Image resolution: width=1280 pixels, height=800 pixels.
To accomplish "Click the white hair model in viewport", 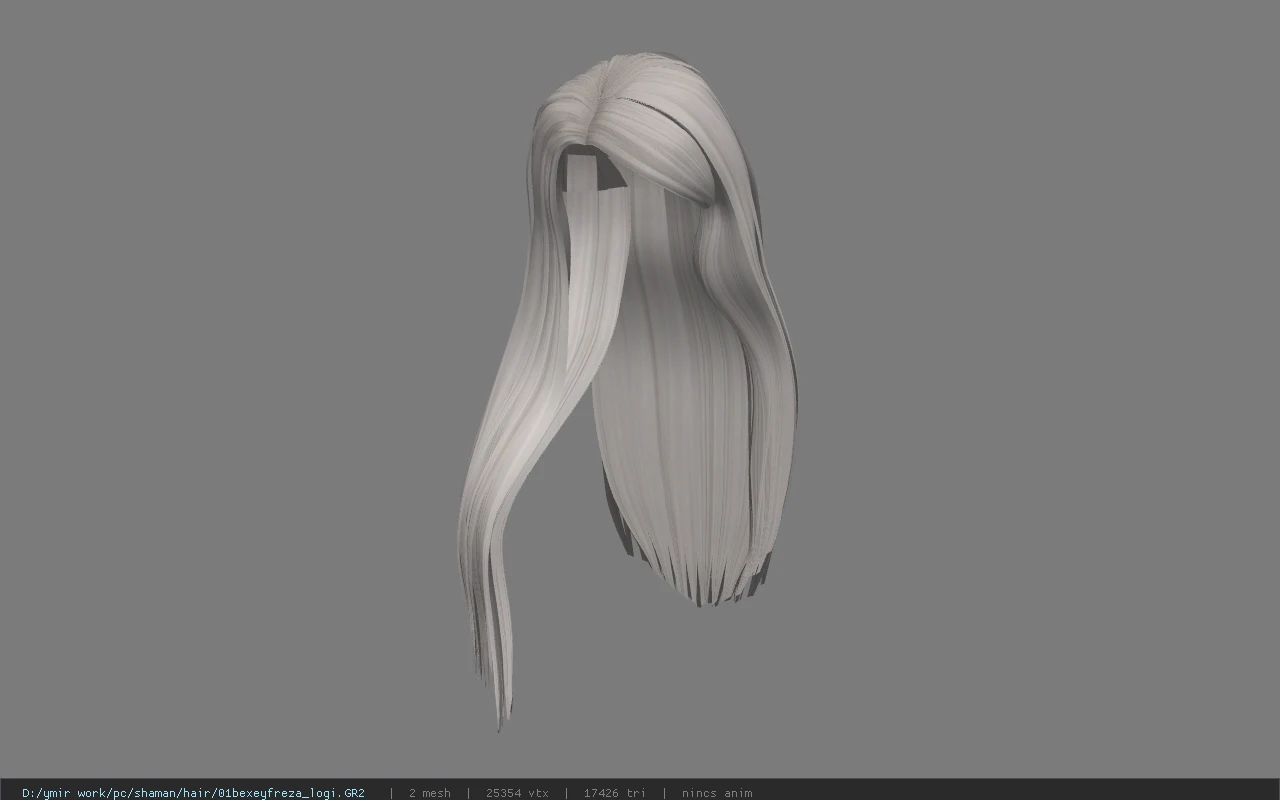I will coord(627,390).
